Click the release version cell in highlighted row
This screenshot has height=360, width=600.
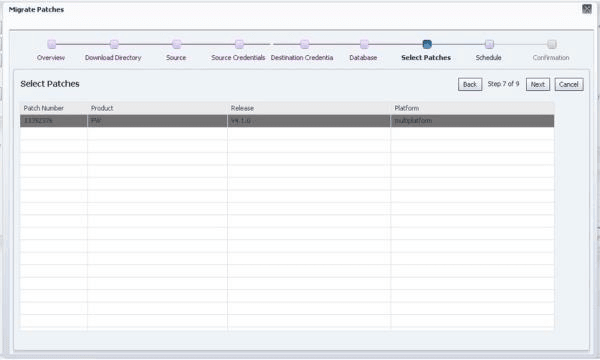309,121
